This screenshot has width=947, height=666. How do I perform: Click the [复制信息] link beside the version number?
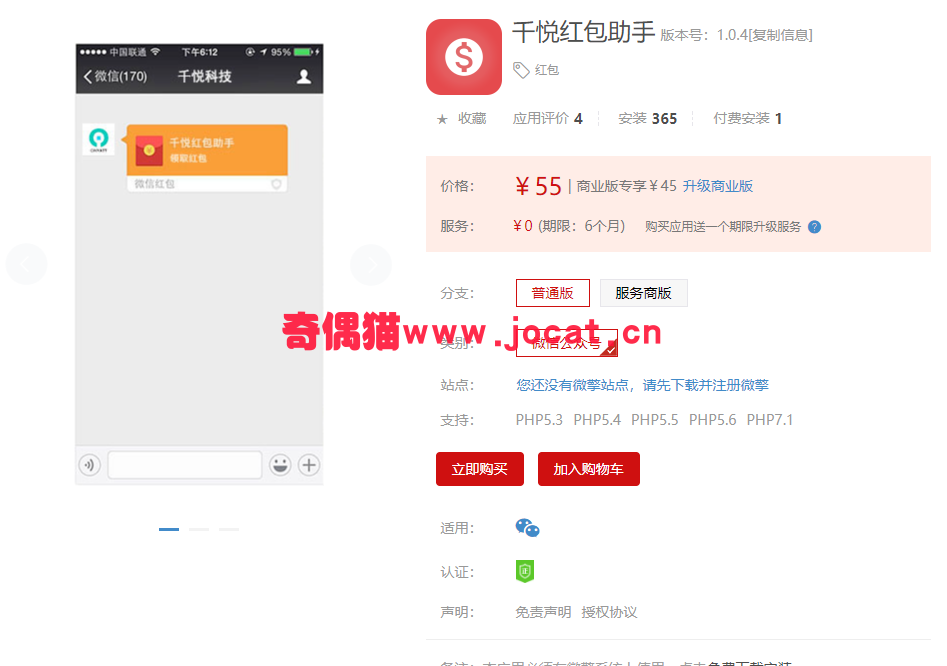780,35
